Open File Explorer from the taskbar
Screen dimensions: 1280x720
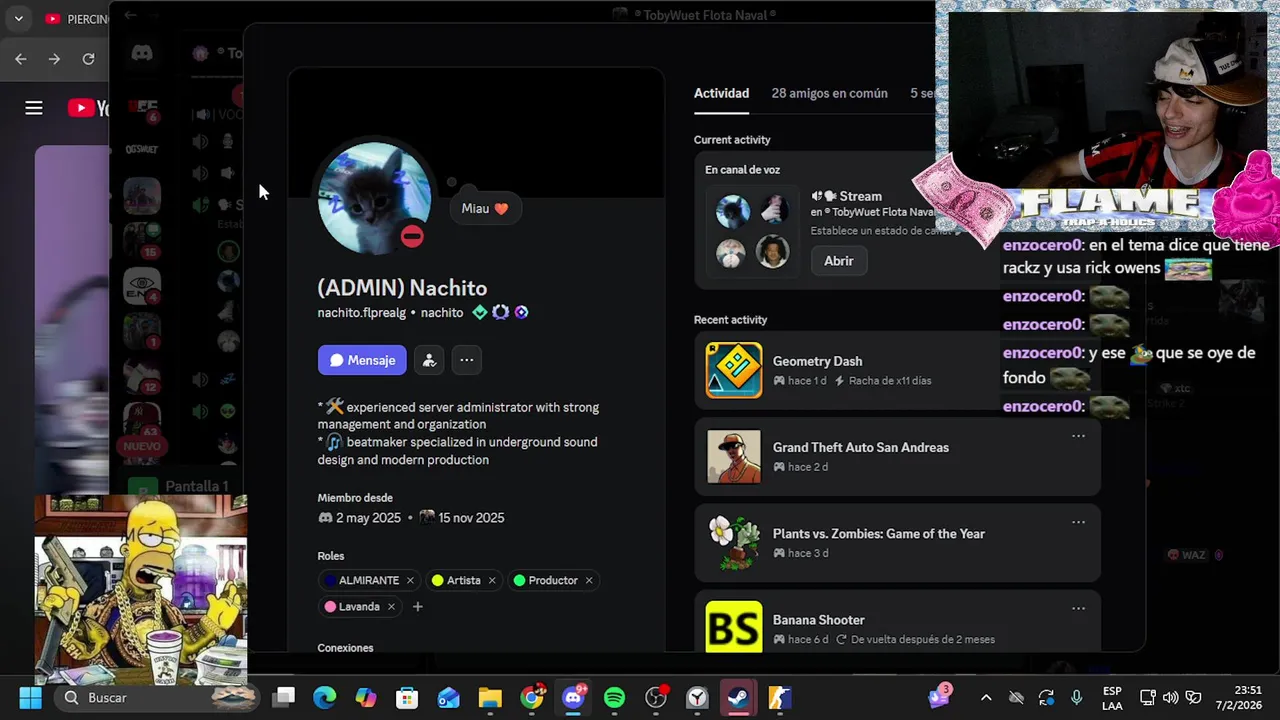click(490, 698)
